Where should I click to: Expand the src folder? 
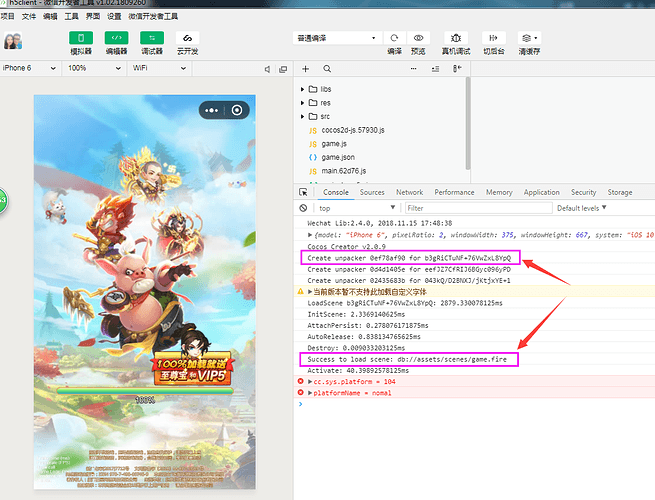coord(302,116)
